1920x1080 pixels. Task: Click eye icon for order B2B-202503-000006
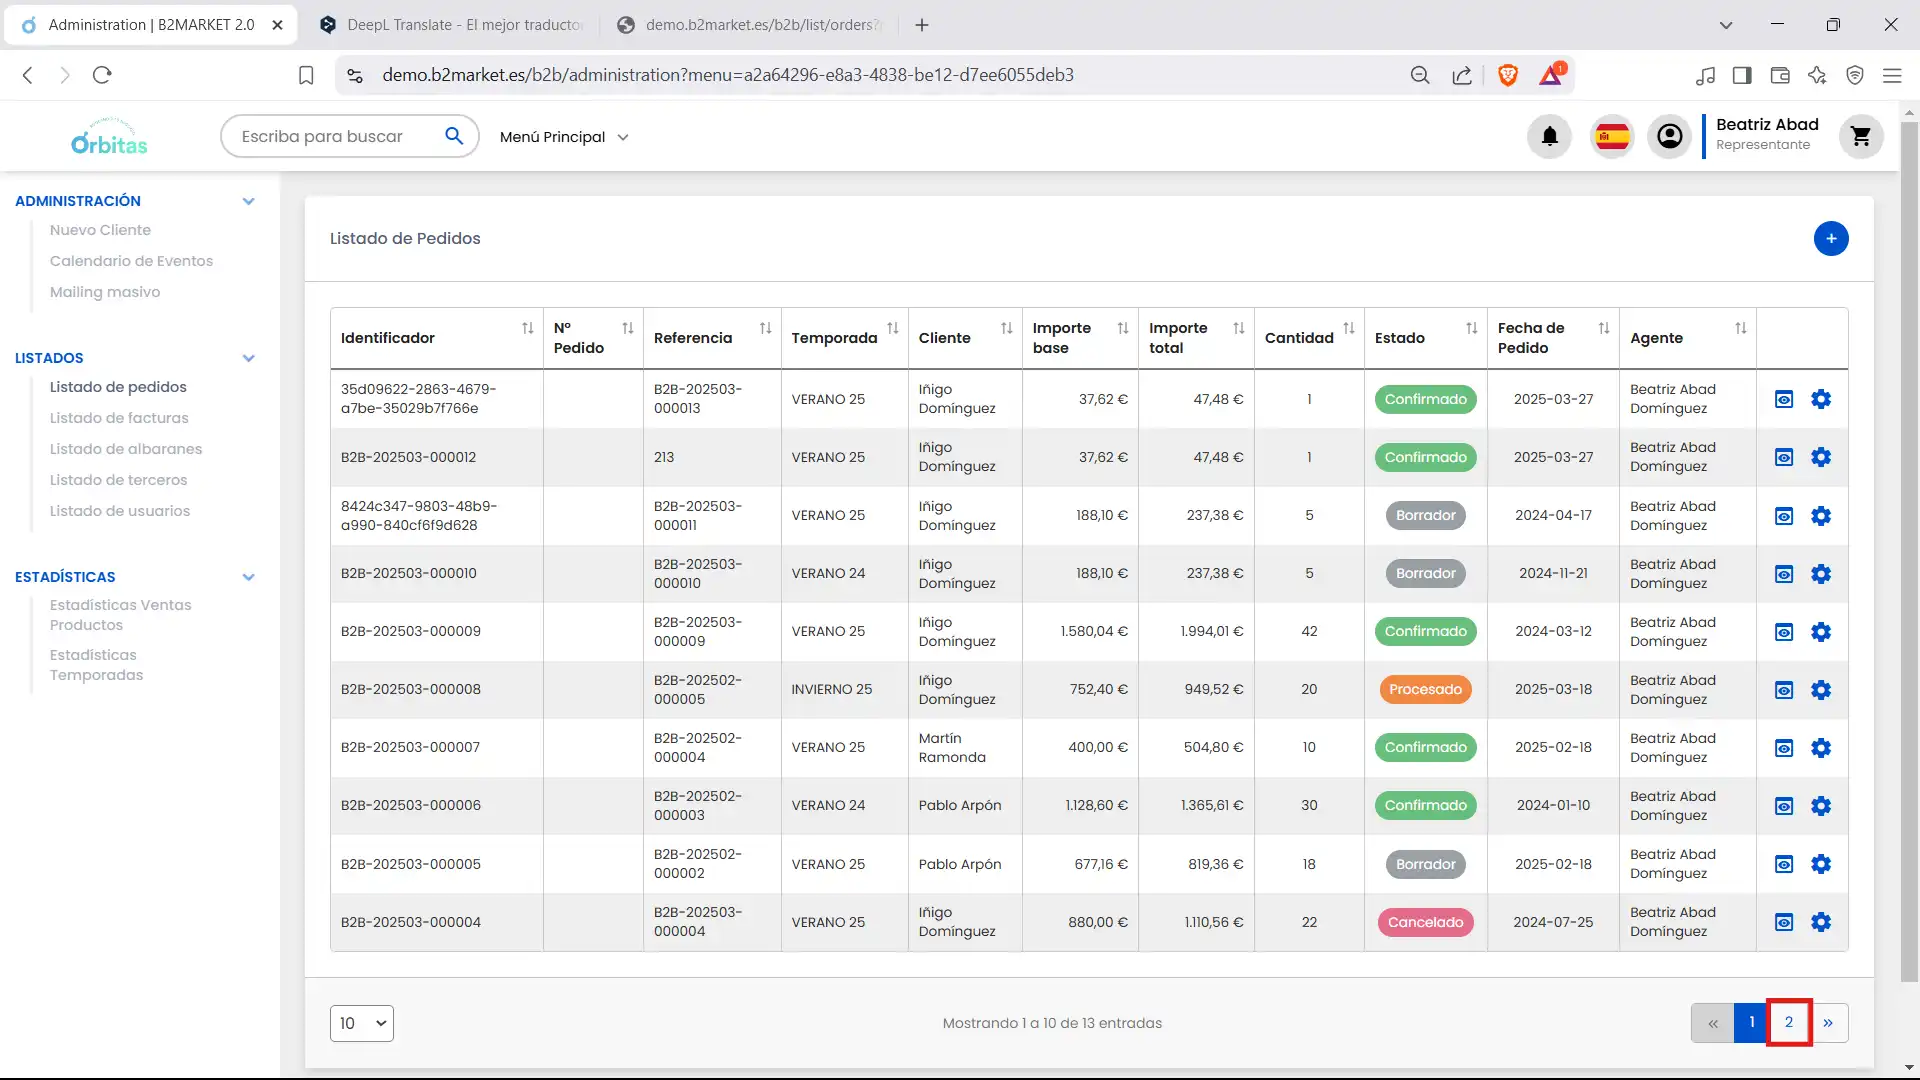tap(1783, 806)
